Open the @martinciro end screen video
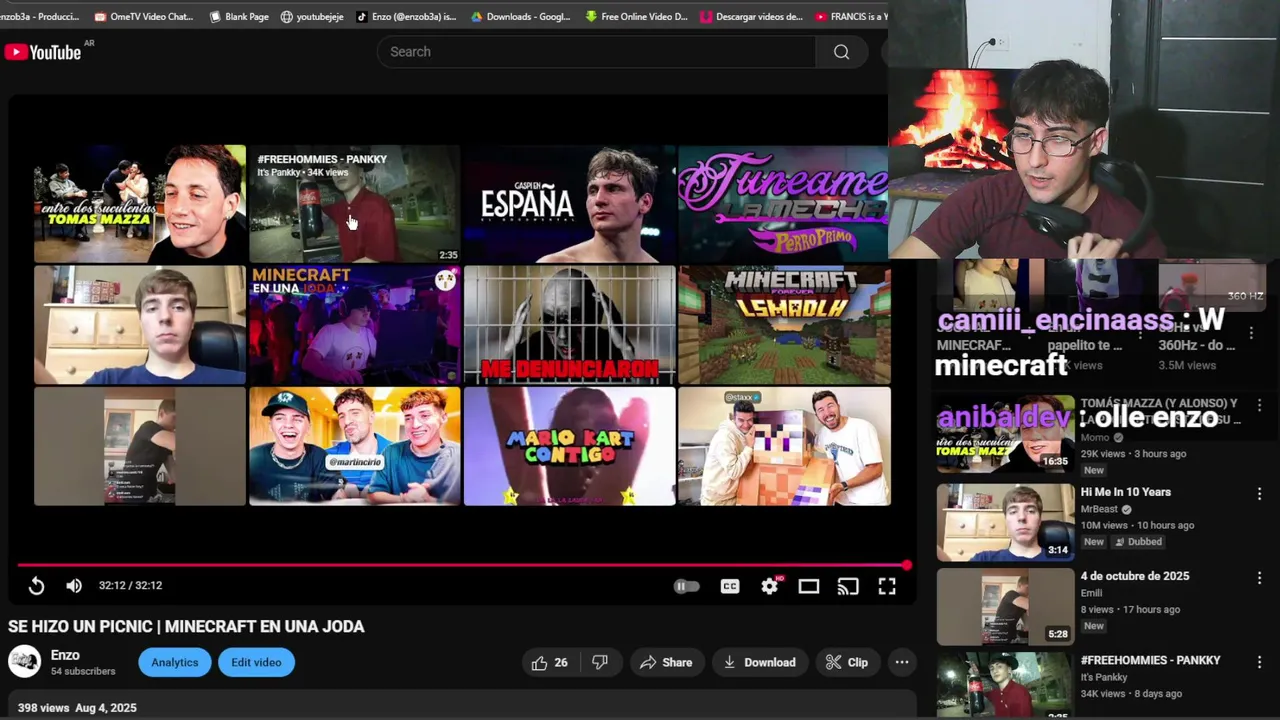The height and width of the screenshot is (720, 1280). (x=354, y=446)
